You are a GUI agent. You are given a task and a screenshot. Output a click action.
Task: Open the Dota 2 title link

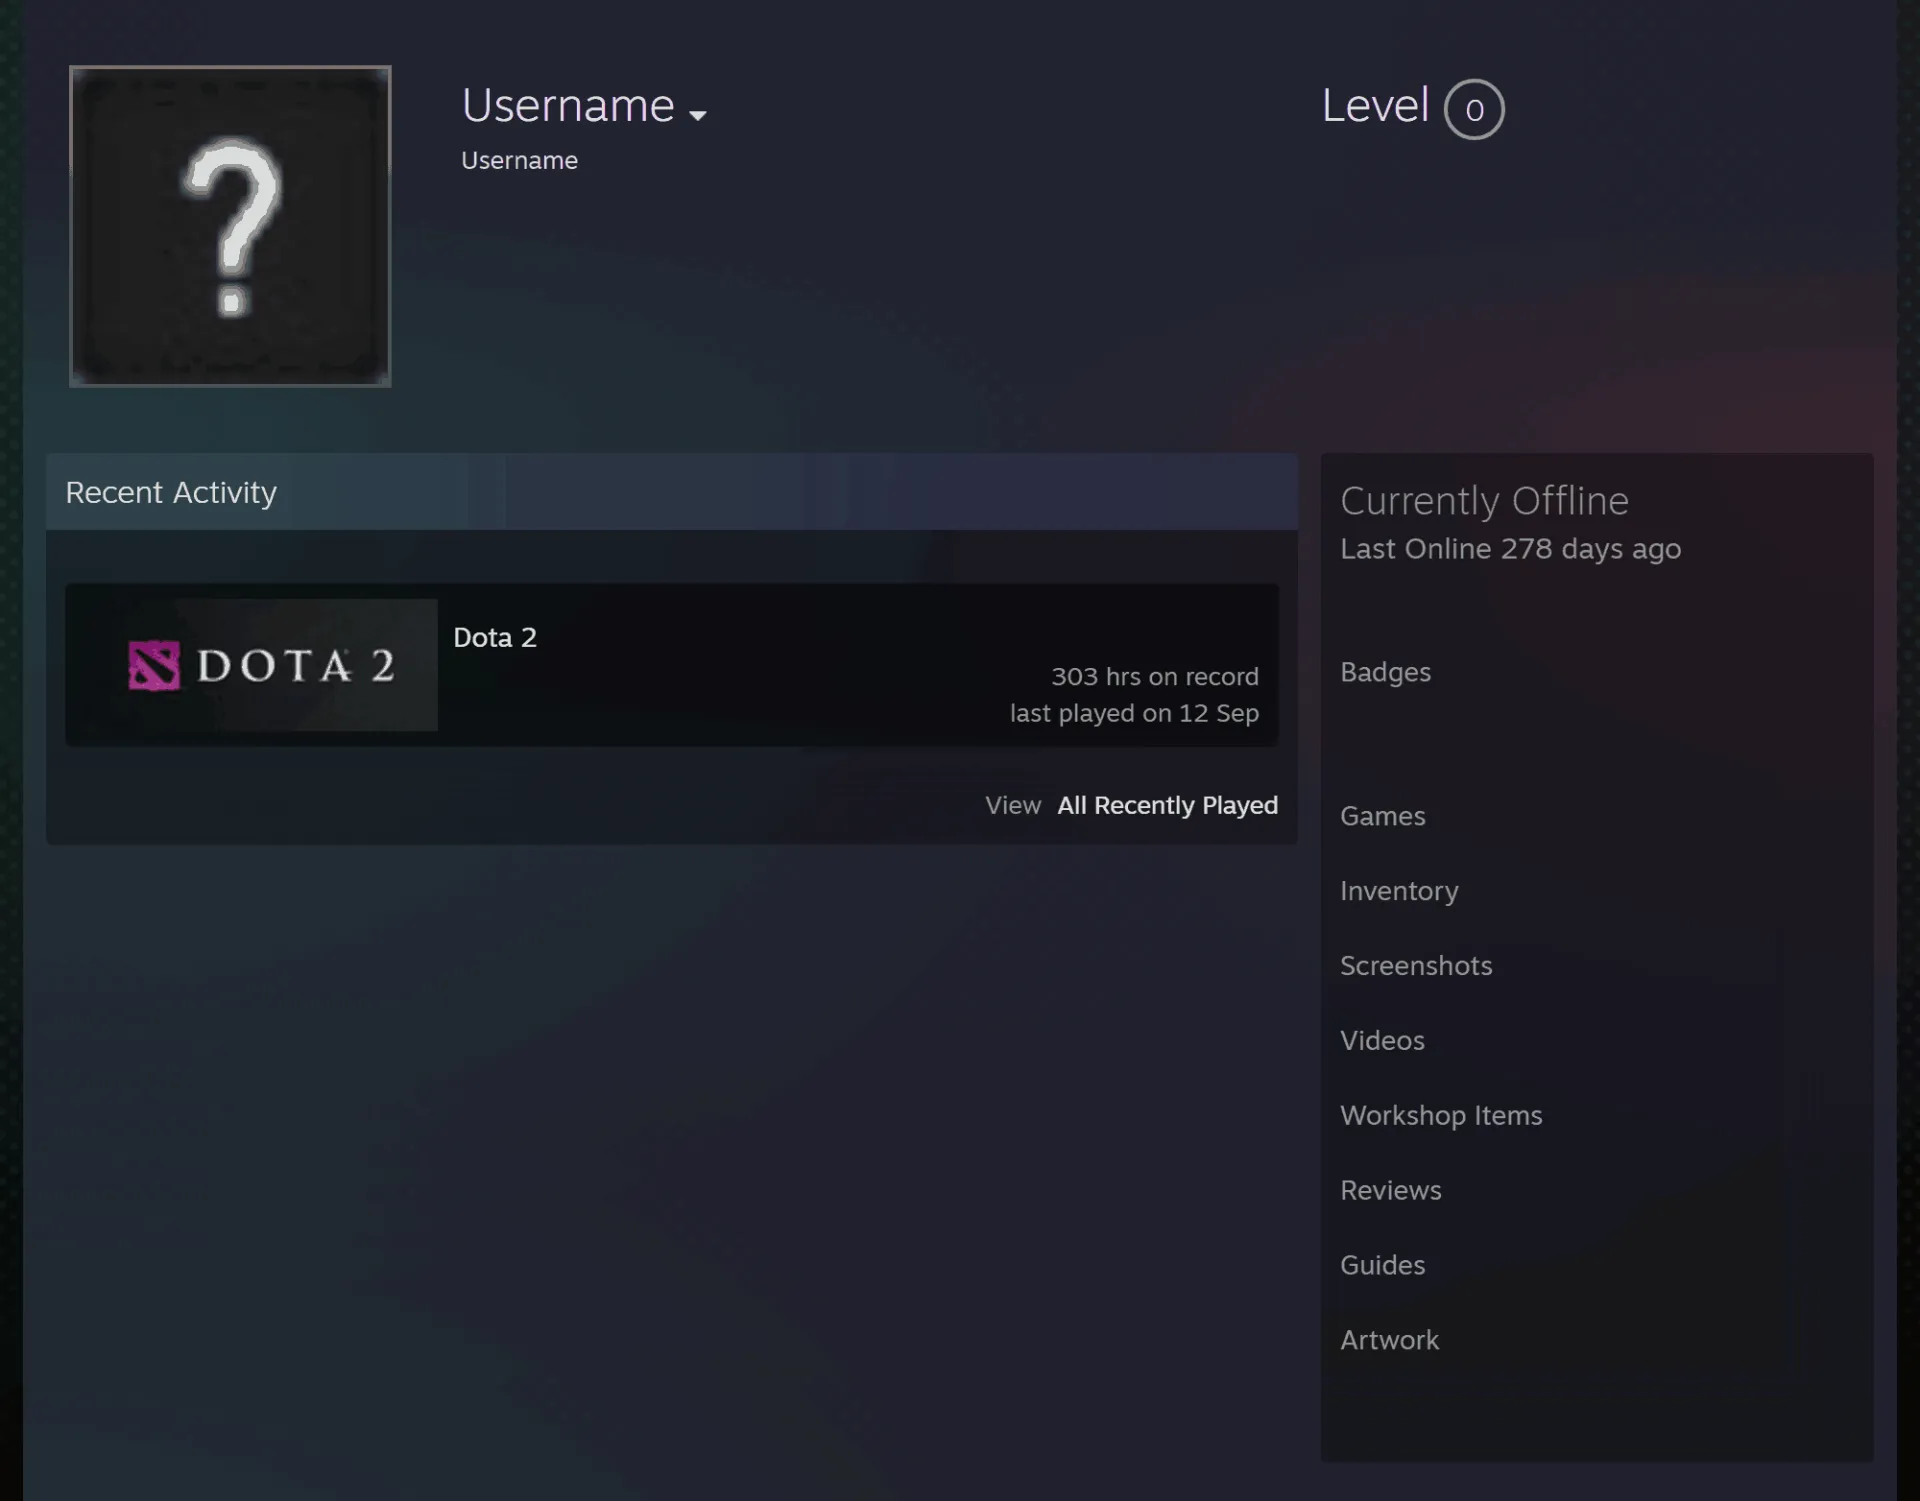coord(495,637)
